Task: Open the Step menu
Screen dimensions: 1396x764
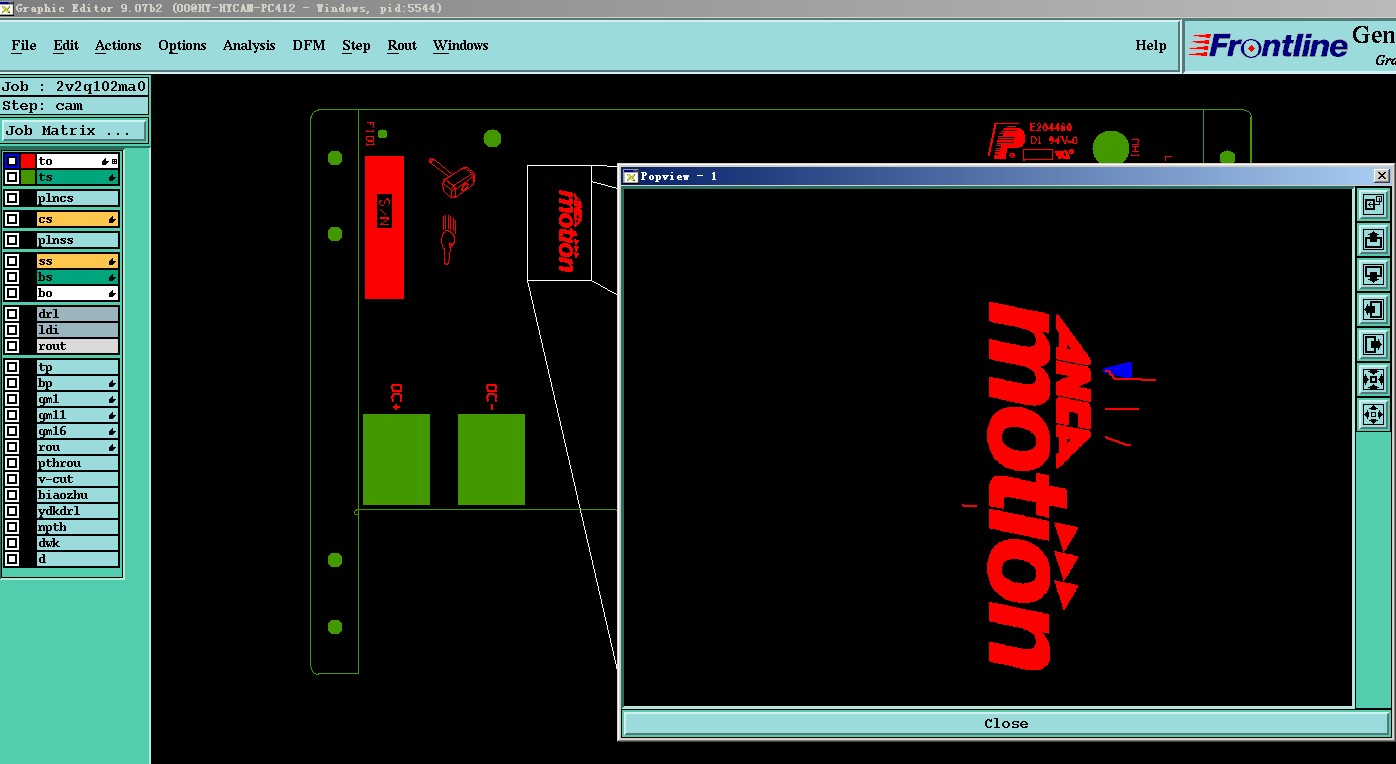Action: [x=356, y=46]
